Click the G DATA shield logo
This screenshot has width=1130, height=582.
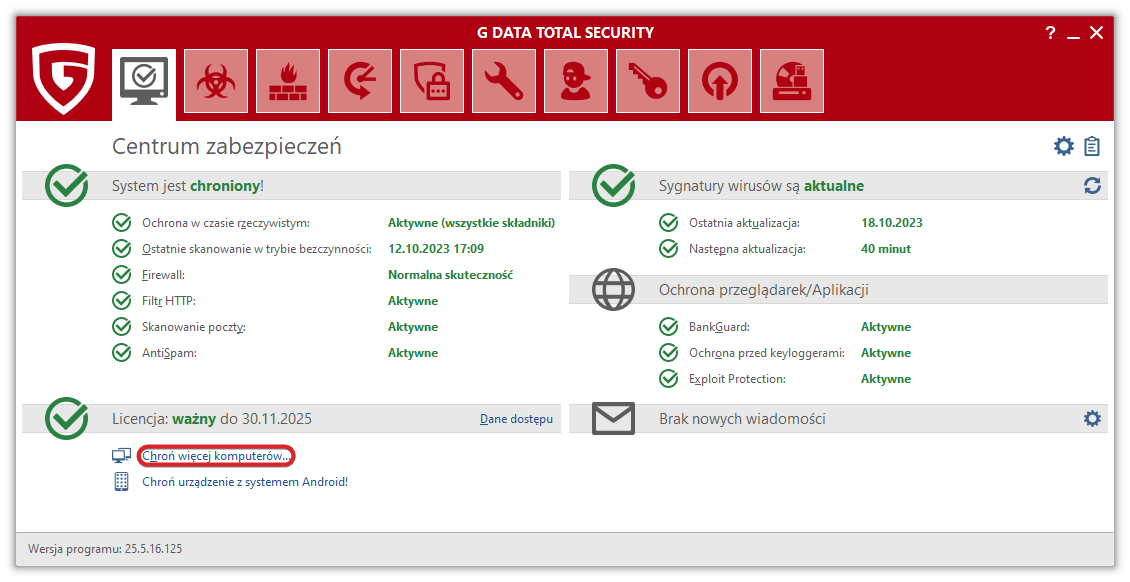click(x=63, y=78)
